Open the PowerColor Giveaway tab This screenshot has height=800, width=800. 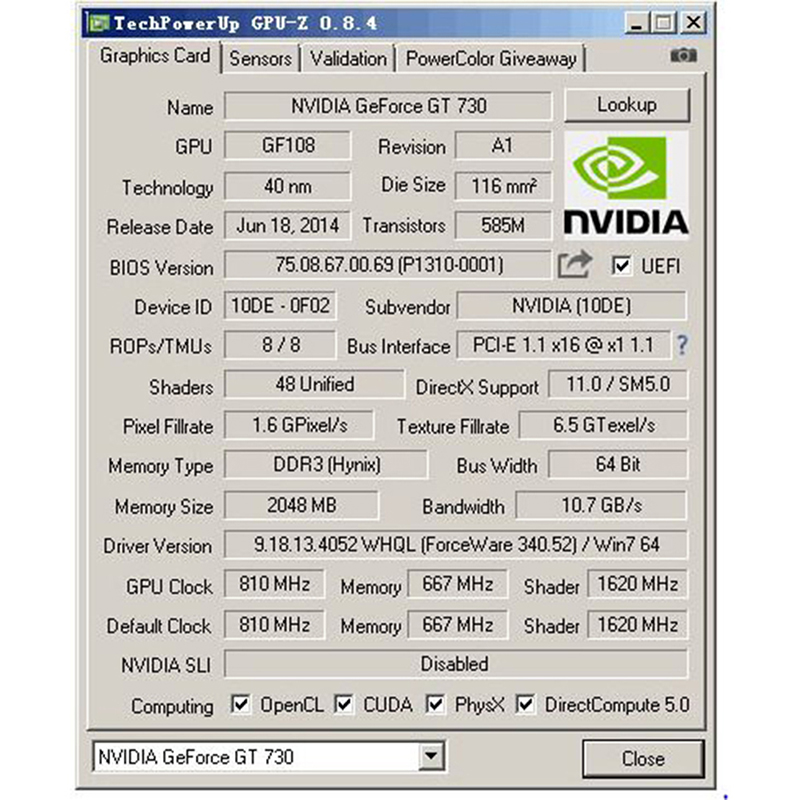tap(491, 58)
